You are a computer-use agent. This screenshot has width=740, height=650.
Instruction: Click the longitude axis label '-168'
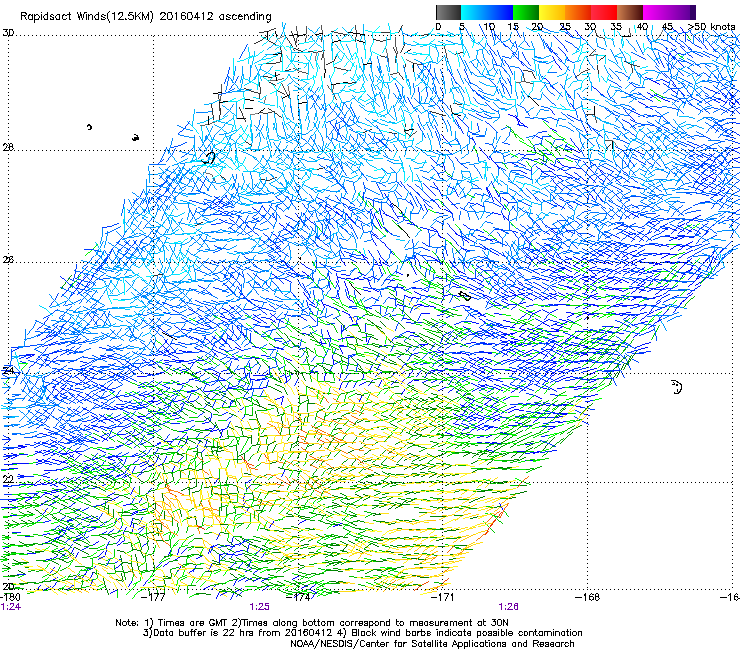588,597
